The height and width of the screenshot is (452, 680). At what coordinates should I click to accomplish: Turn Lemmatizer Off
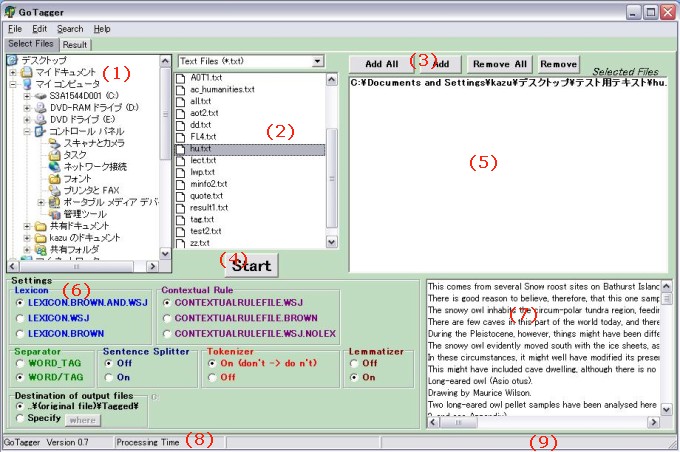click(354, 364)
